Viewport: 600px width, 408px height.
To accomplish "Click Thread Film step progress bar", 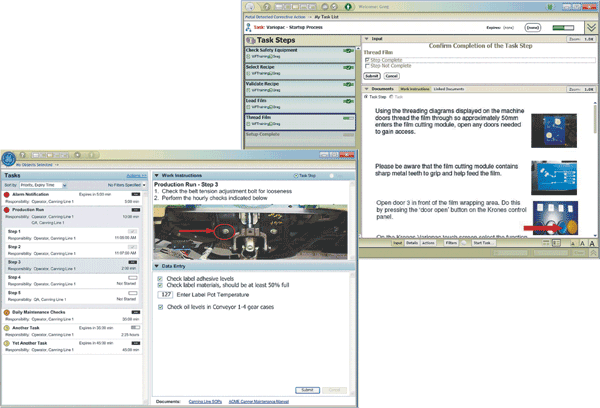I will pos(348,118).
